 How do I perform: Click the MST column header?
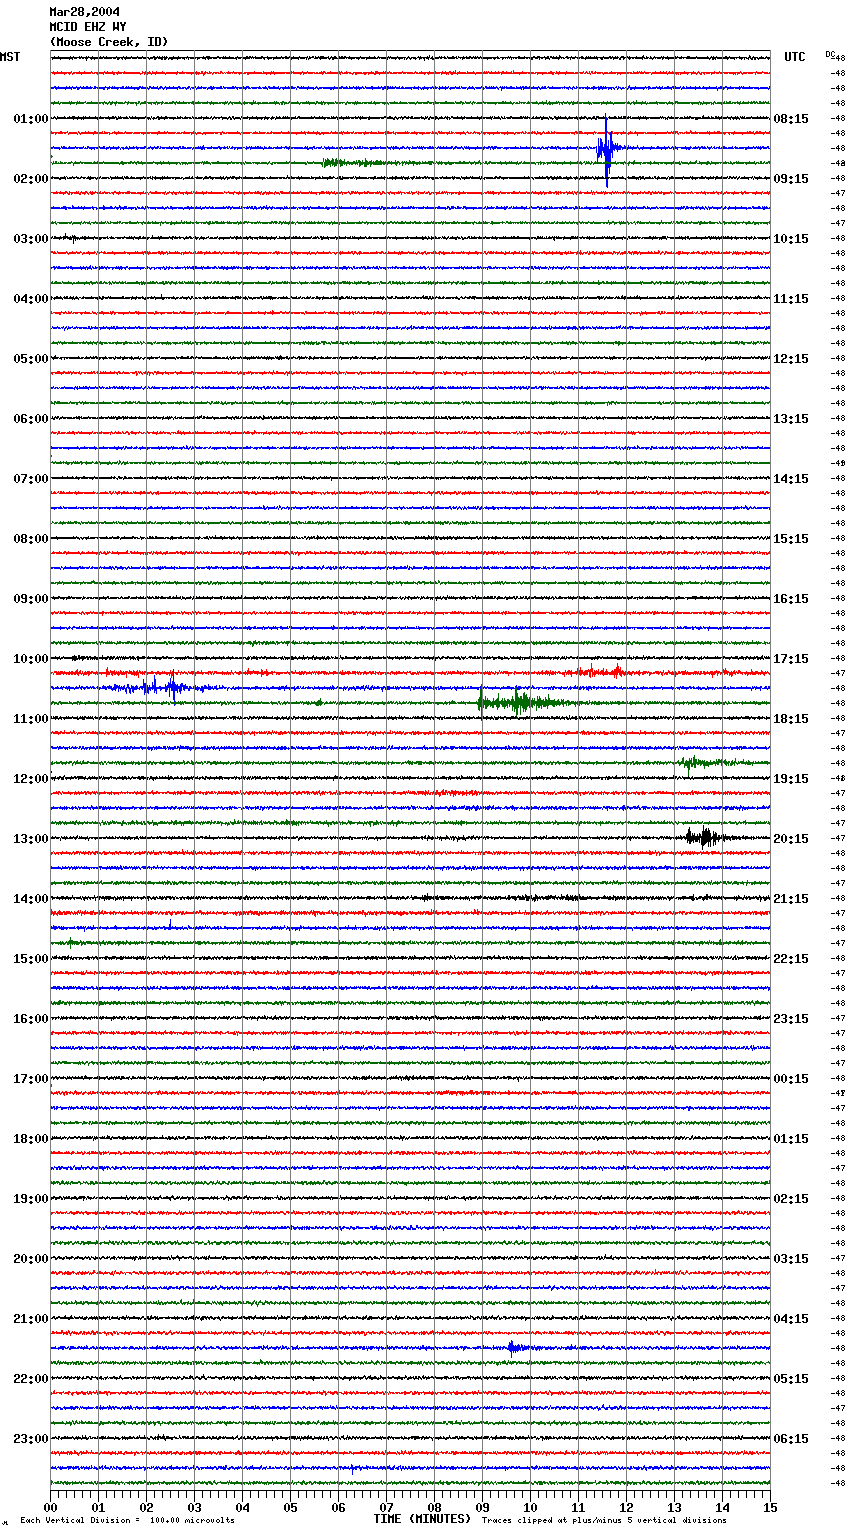coord(10,57)
